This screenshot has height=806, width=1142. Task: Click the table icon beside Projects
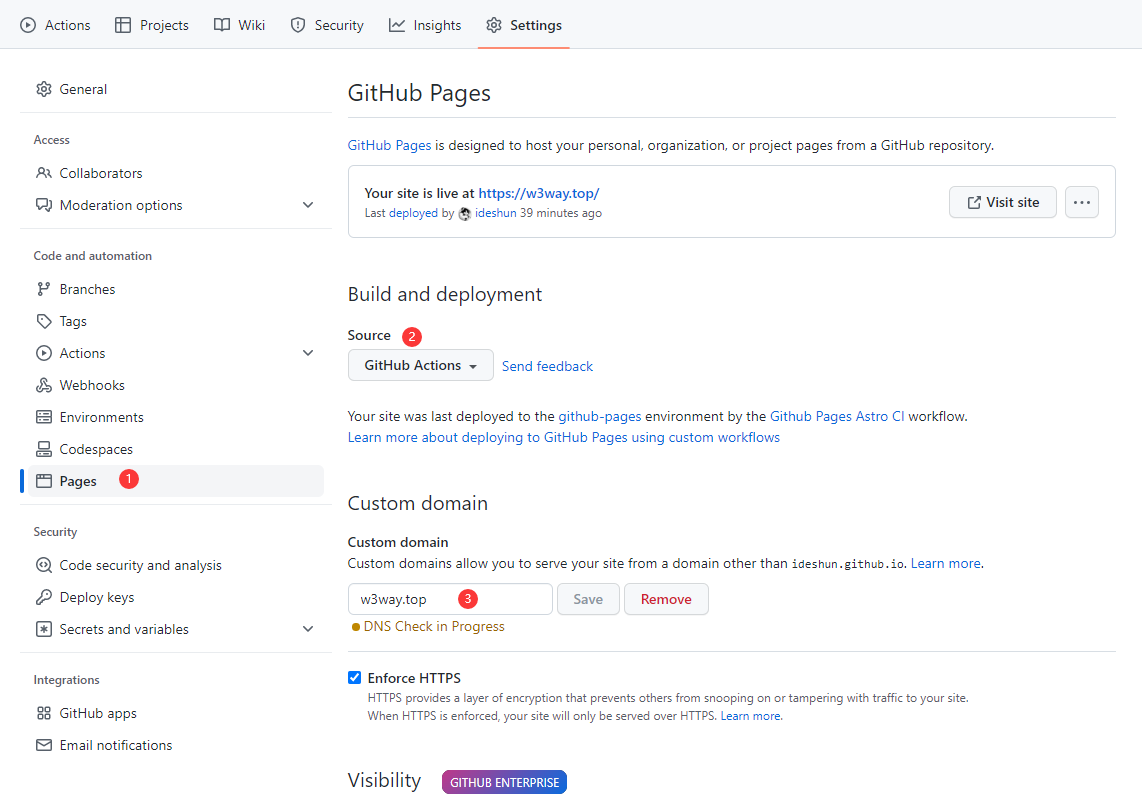[x=123, y=25]
